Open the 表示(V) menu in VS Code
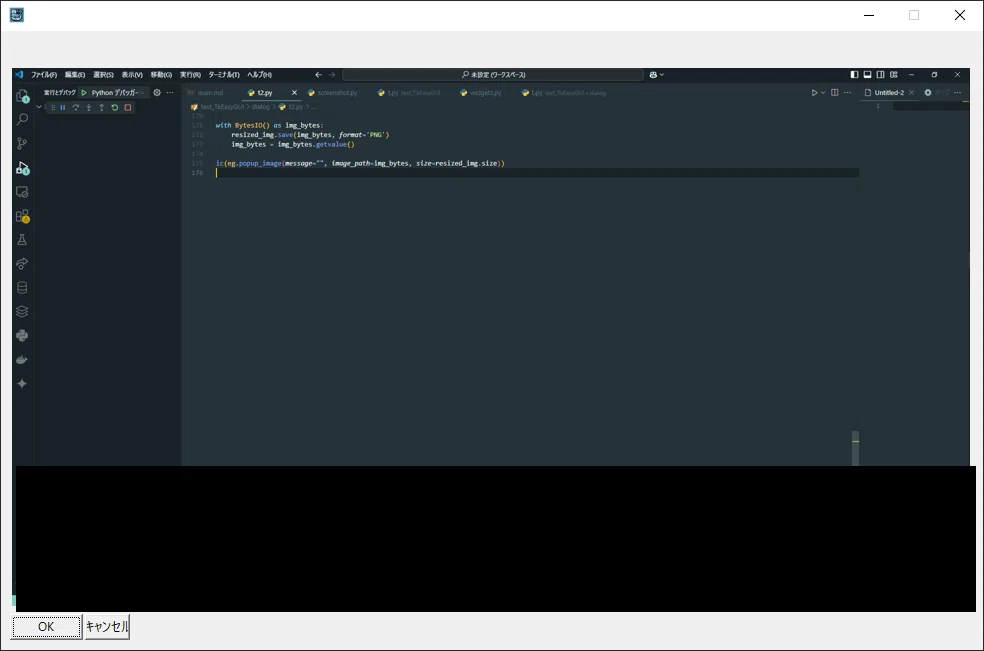984x651 pixels. [132, 75]
